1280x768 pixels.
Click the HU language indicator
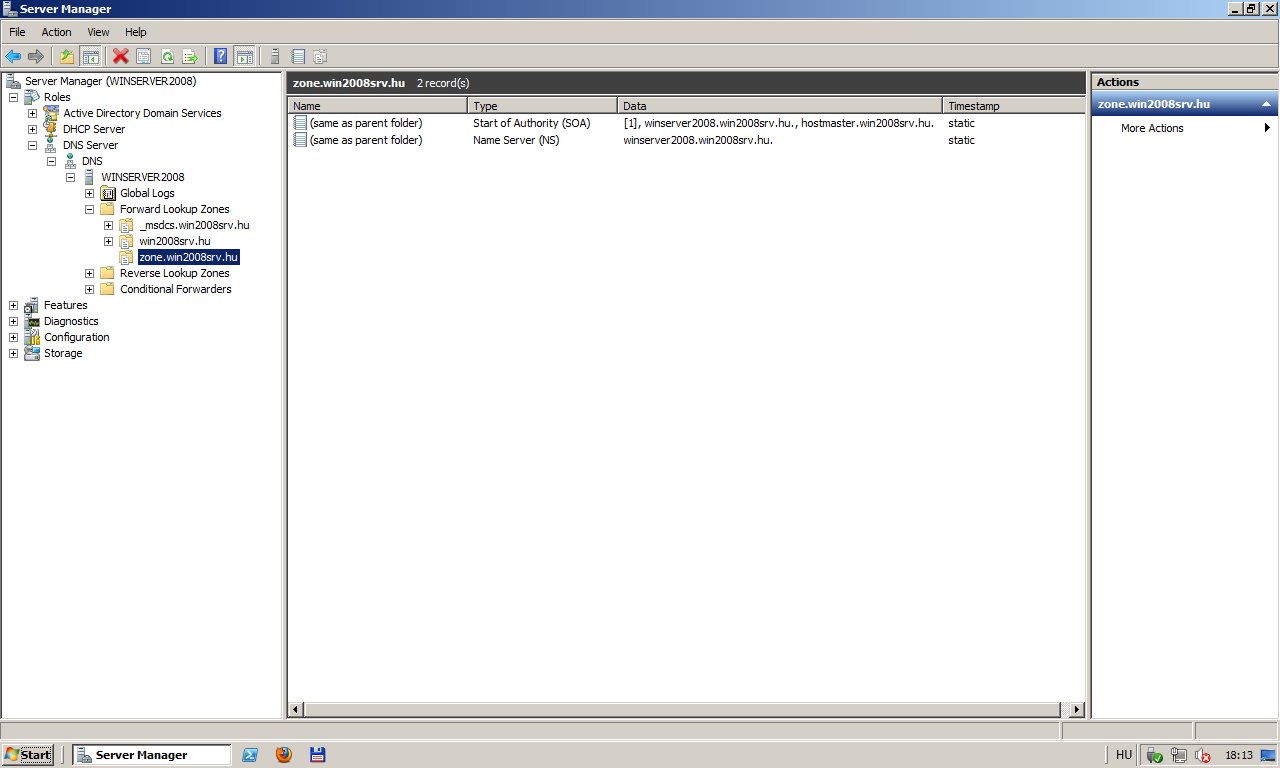click(x=1123, y=755)
